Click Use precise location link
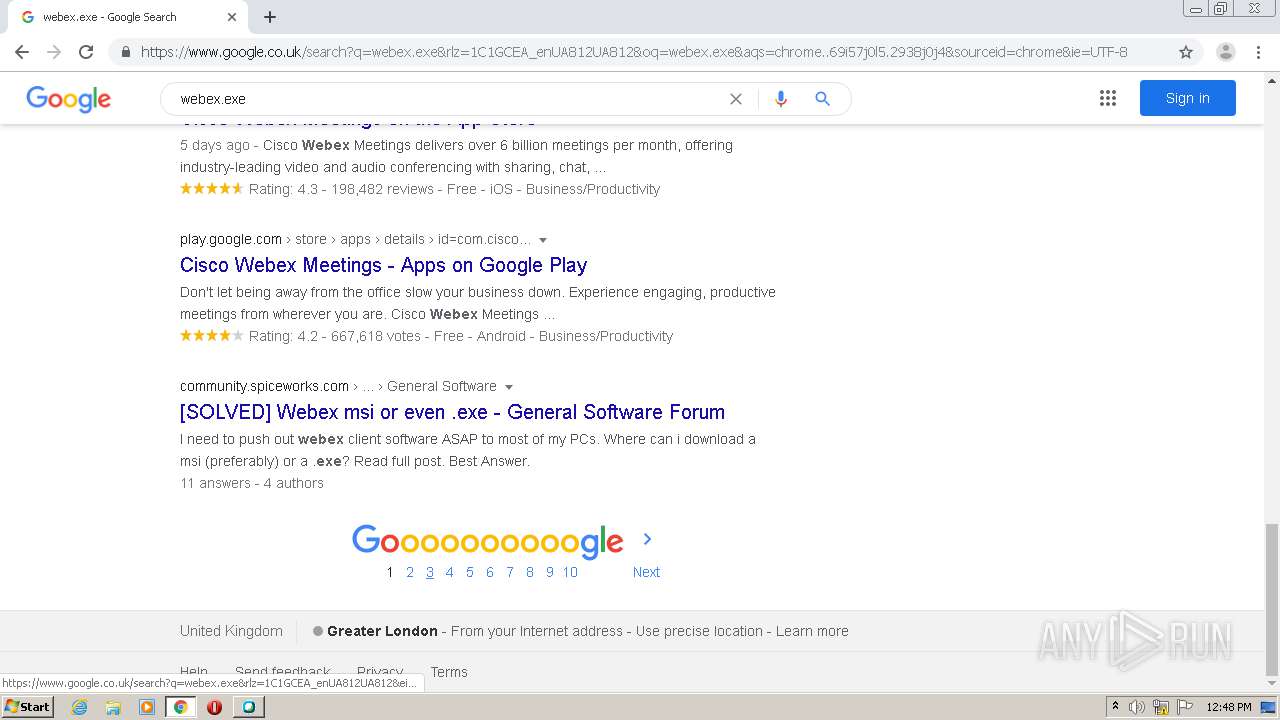The width and height of the screenshot is (1280, 720). 699,631
